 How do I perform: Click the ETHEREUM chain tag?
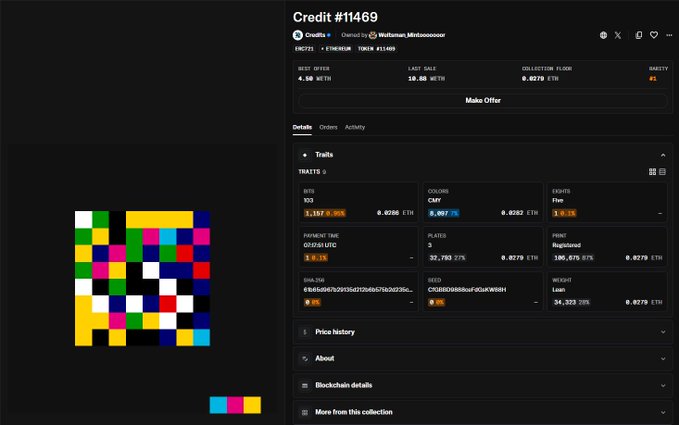point(336,49)
